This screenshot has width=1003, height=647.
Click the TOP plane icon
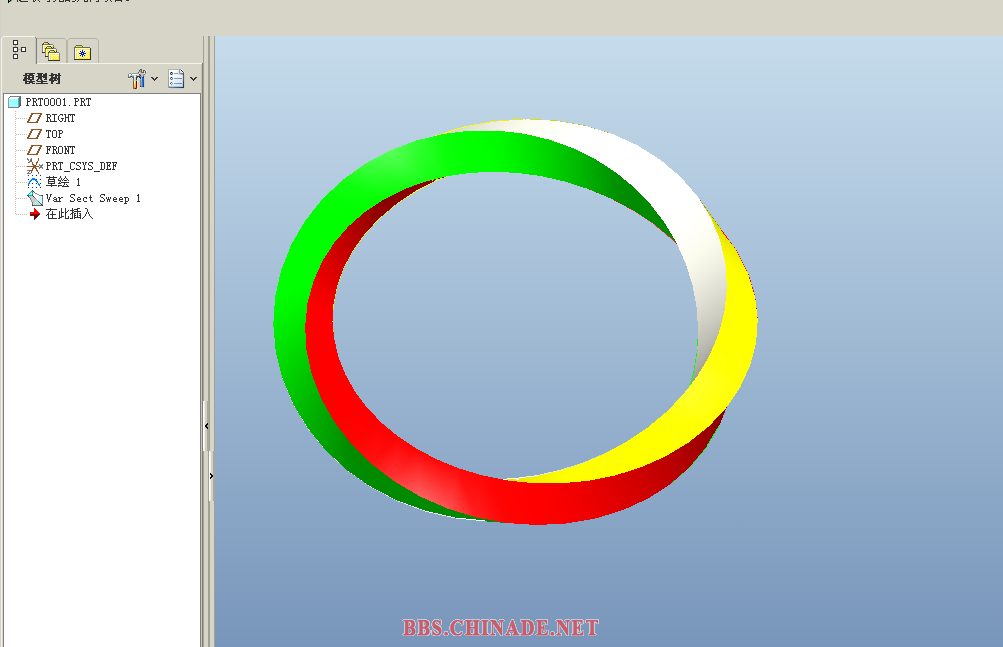click(35, 134)
